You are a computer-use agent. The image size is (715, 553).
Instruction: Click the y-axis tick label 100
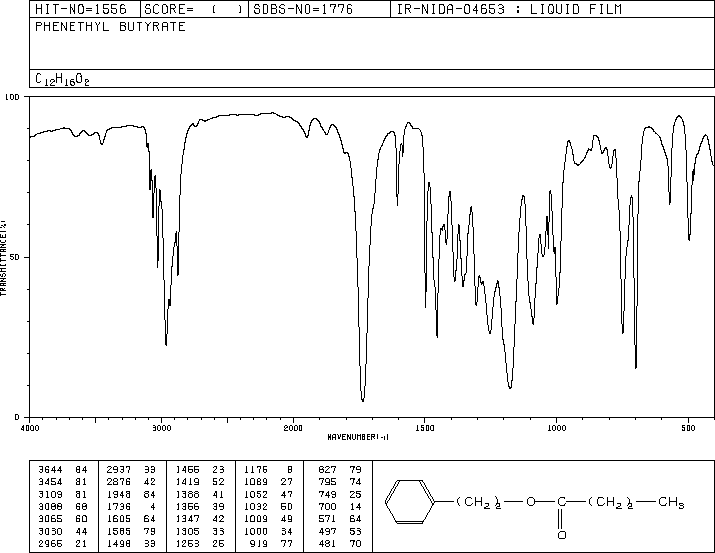coord(13,97)
